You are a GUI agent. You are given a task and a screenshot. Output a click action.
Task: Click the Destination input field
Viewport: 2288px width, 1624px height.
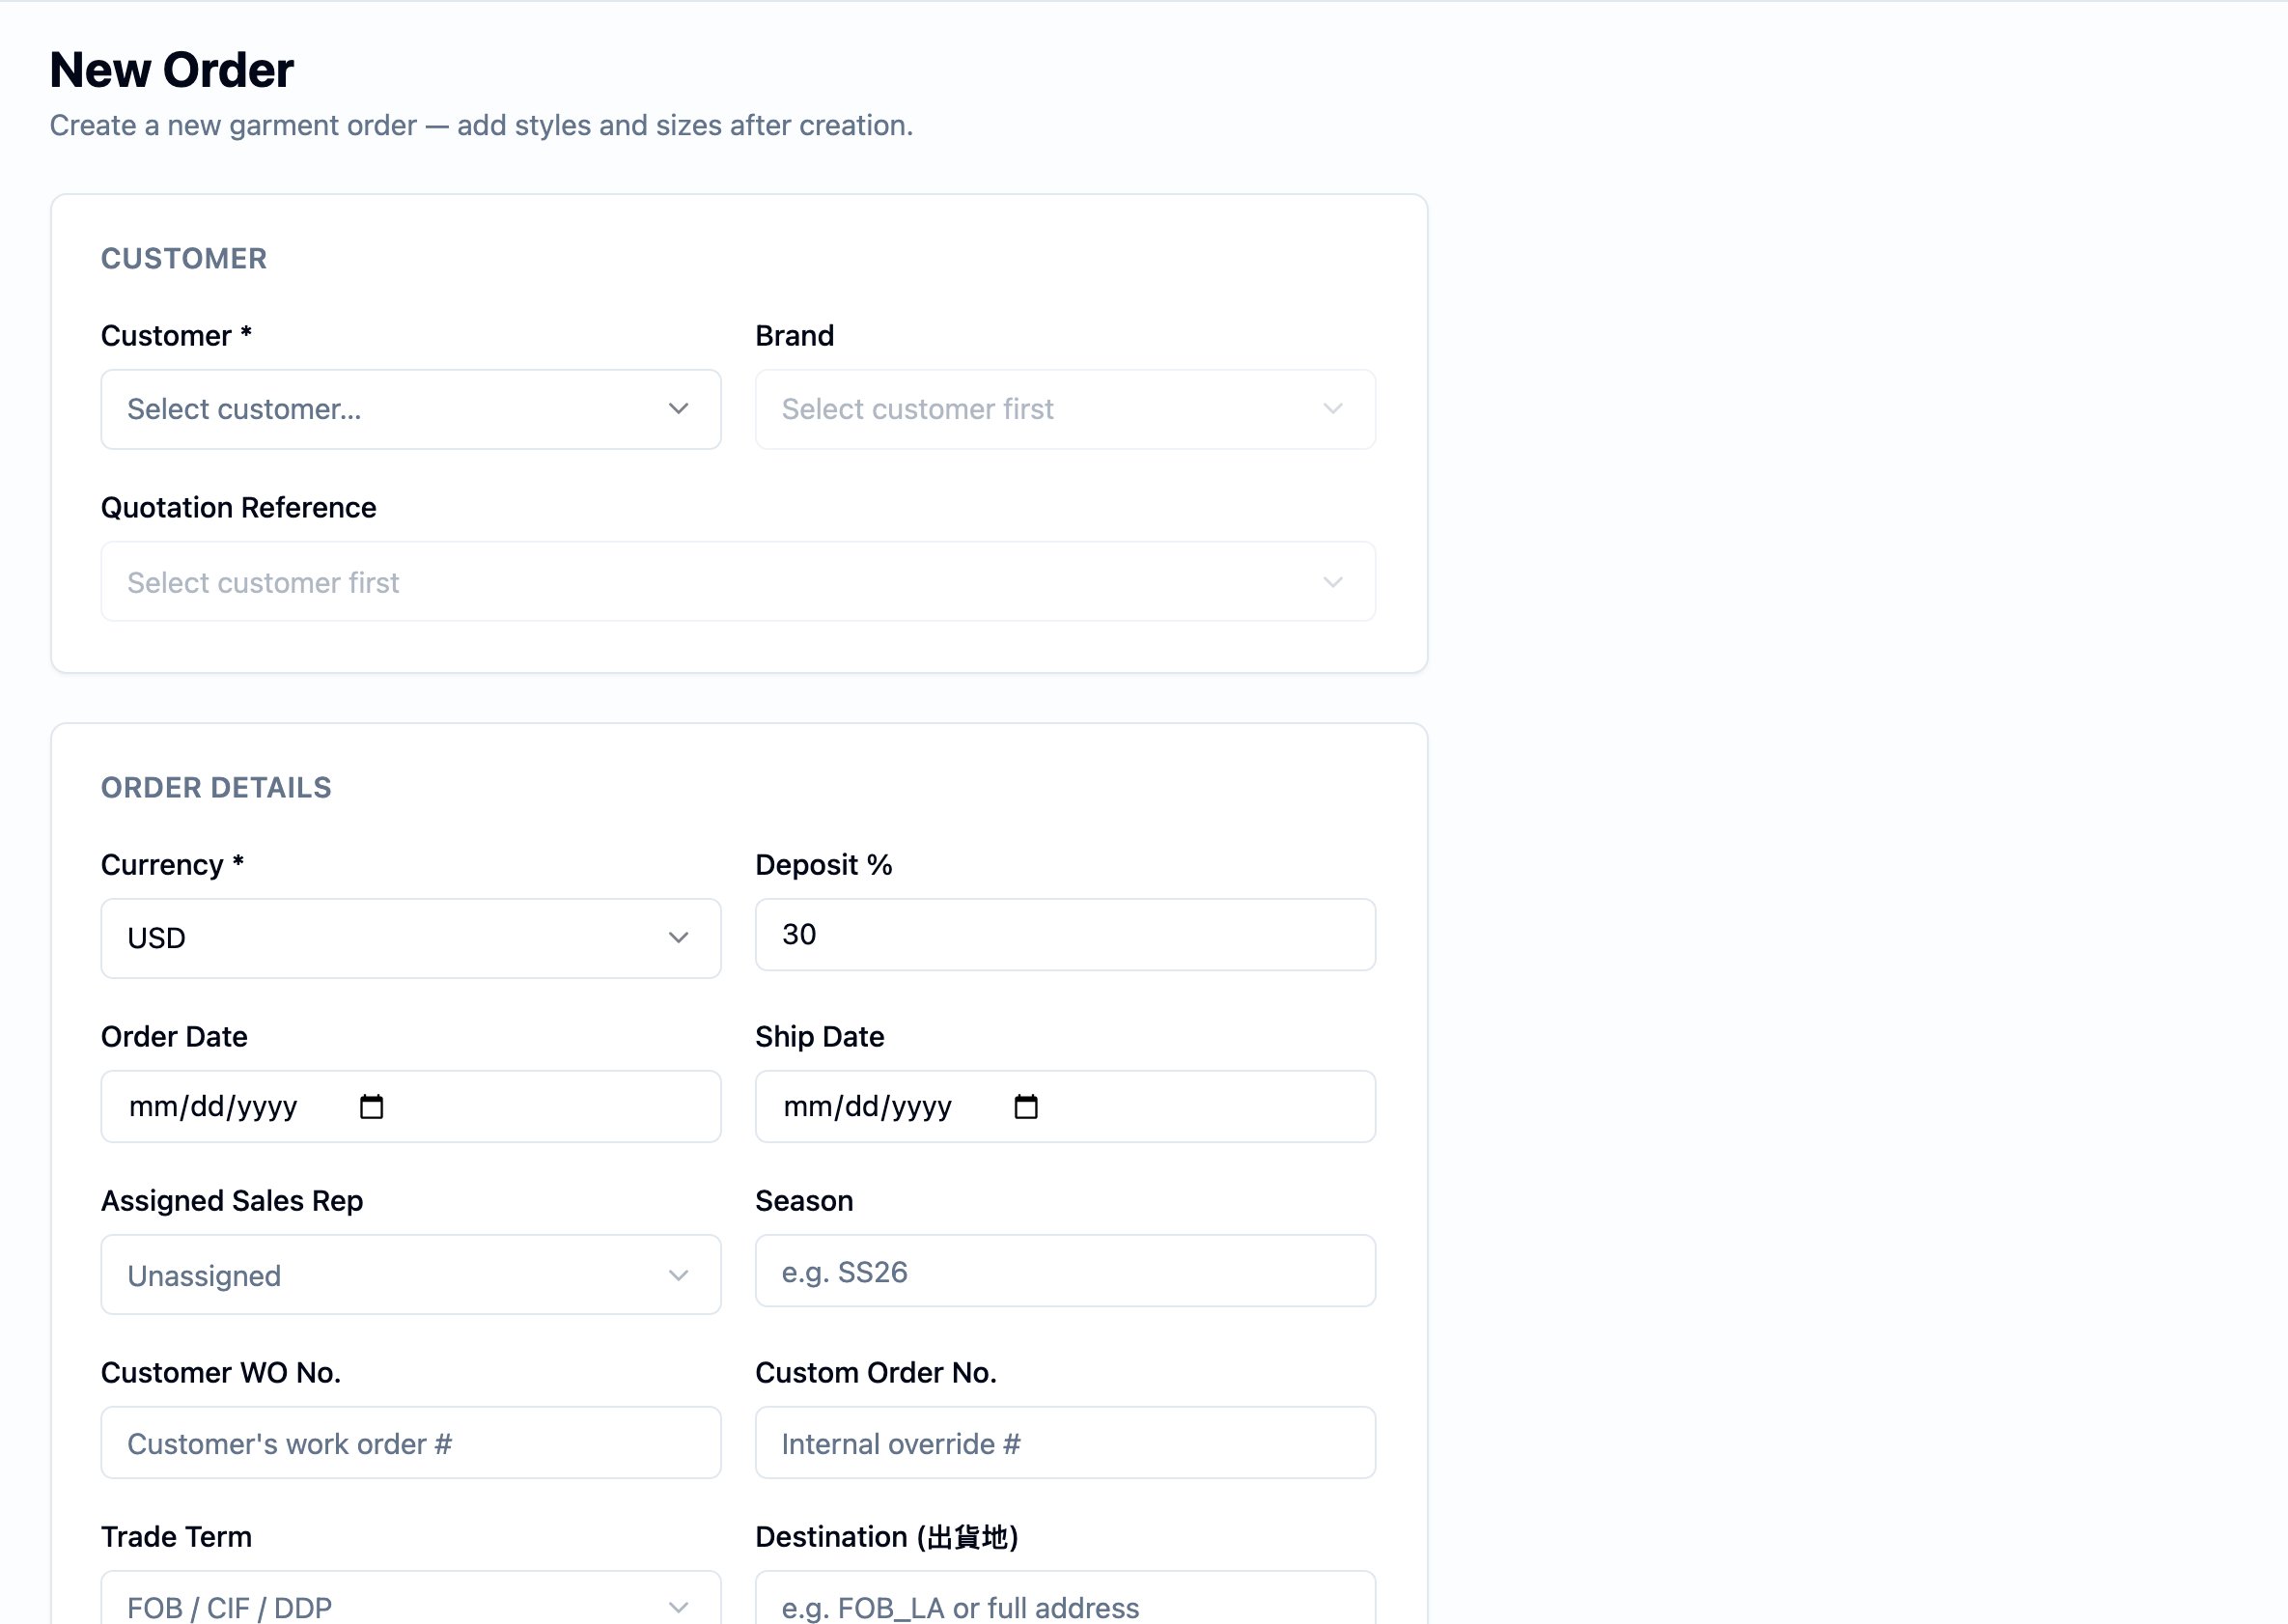point(1065,1600)
